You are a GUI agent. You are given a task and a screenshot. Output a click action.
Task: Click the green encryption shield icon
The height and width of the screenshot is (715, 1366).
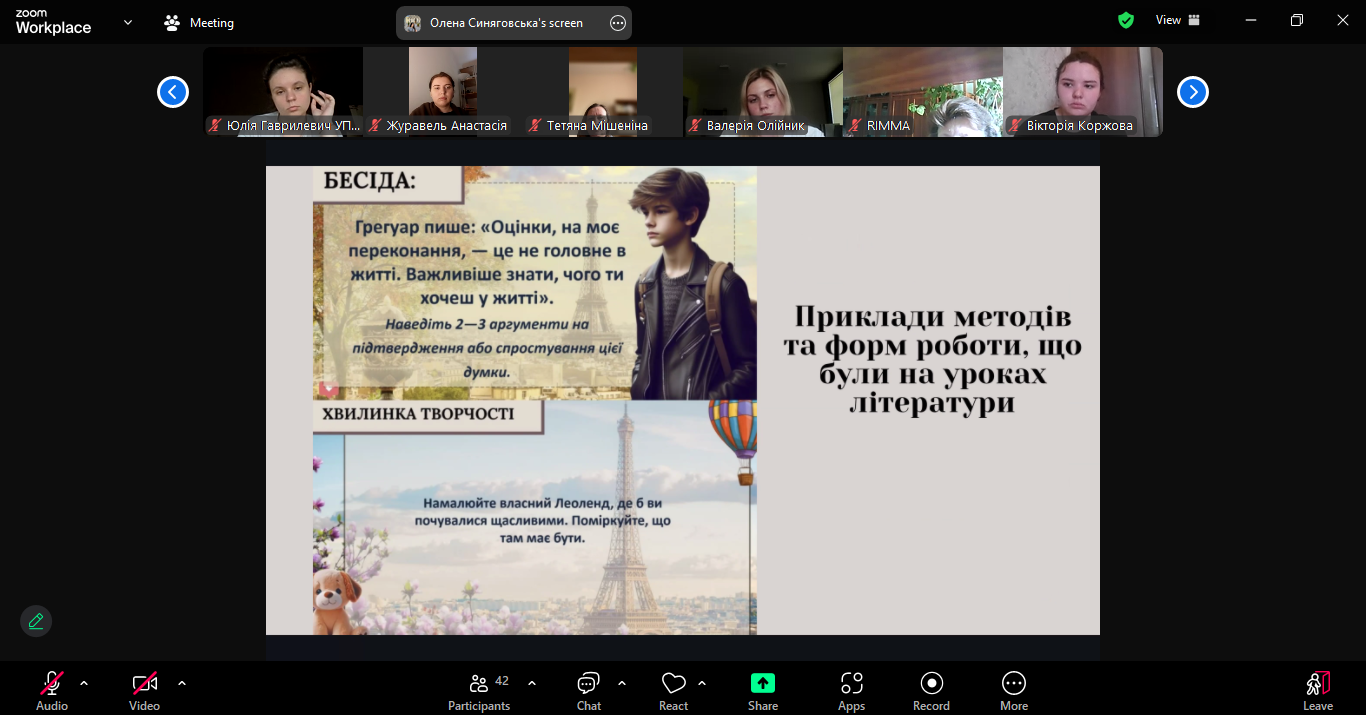1126,20
